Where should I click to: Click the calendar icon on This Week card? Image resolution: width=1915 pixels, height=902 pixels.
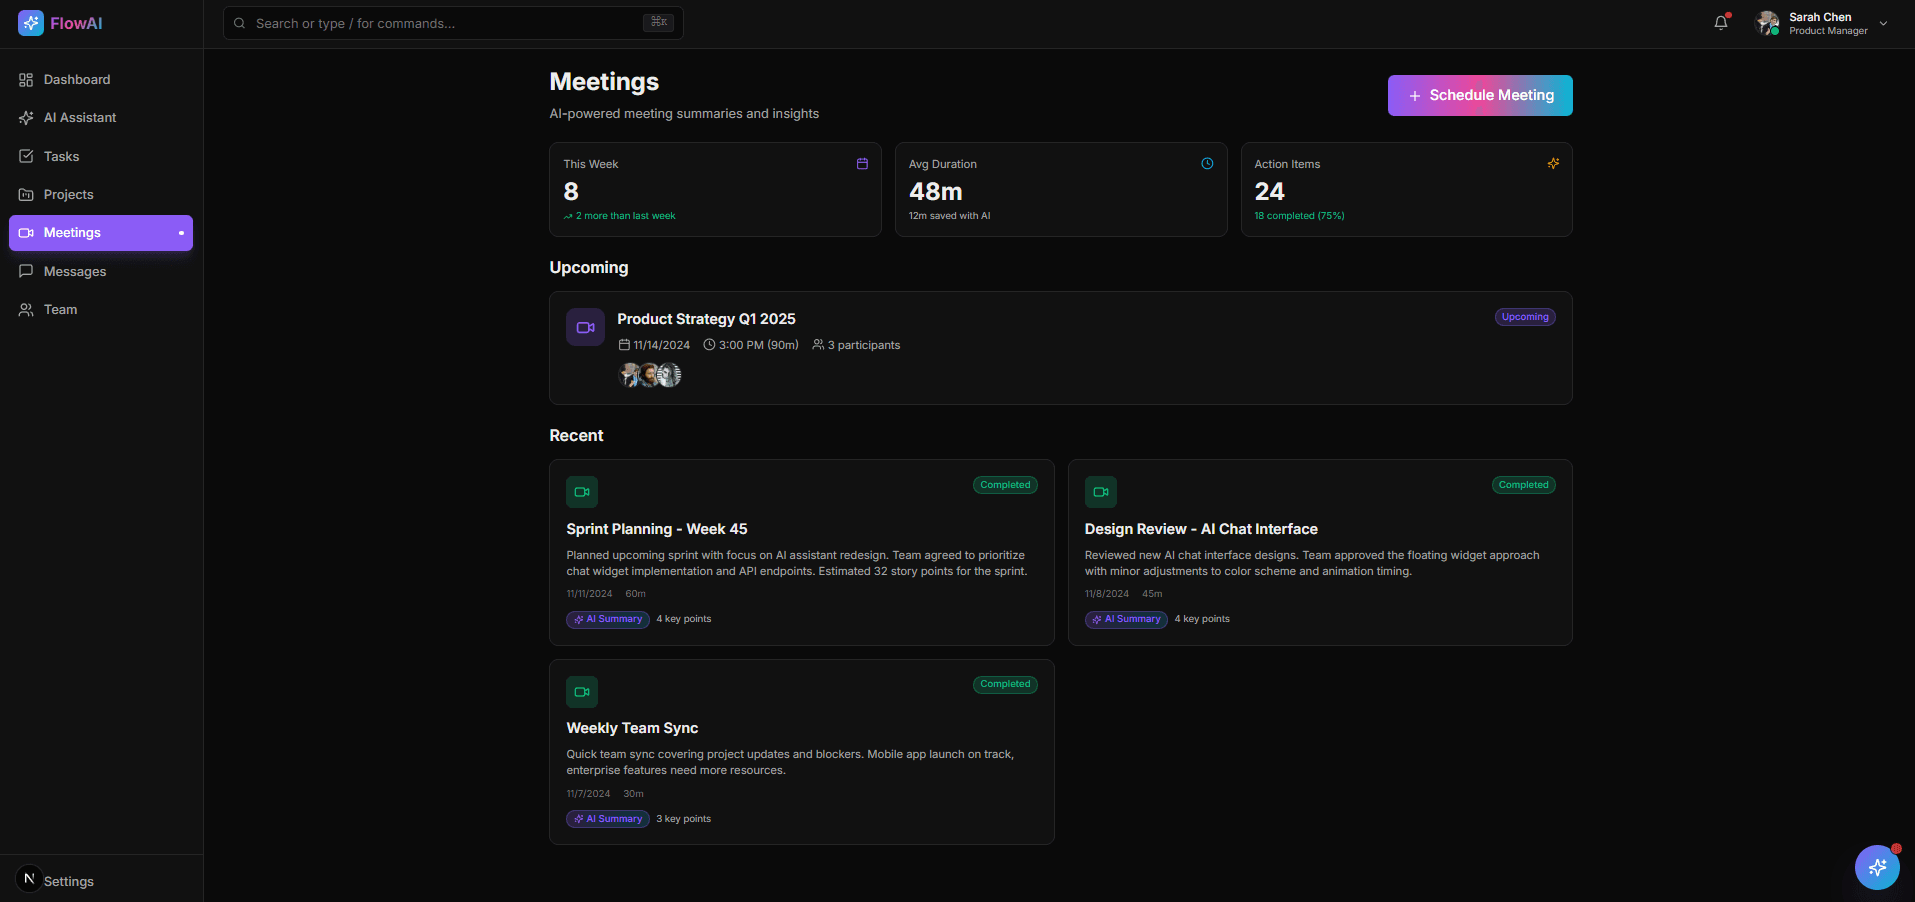861,163
